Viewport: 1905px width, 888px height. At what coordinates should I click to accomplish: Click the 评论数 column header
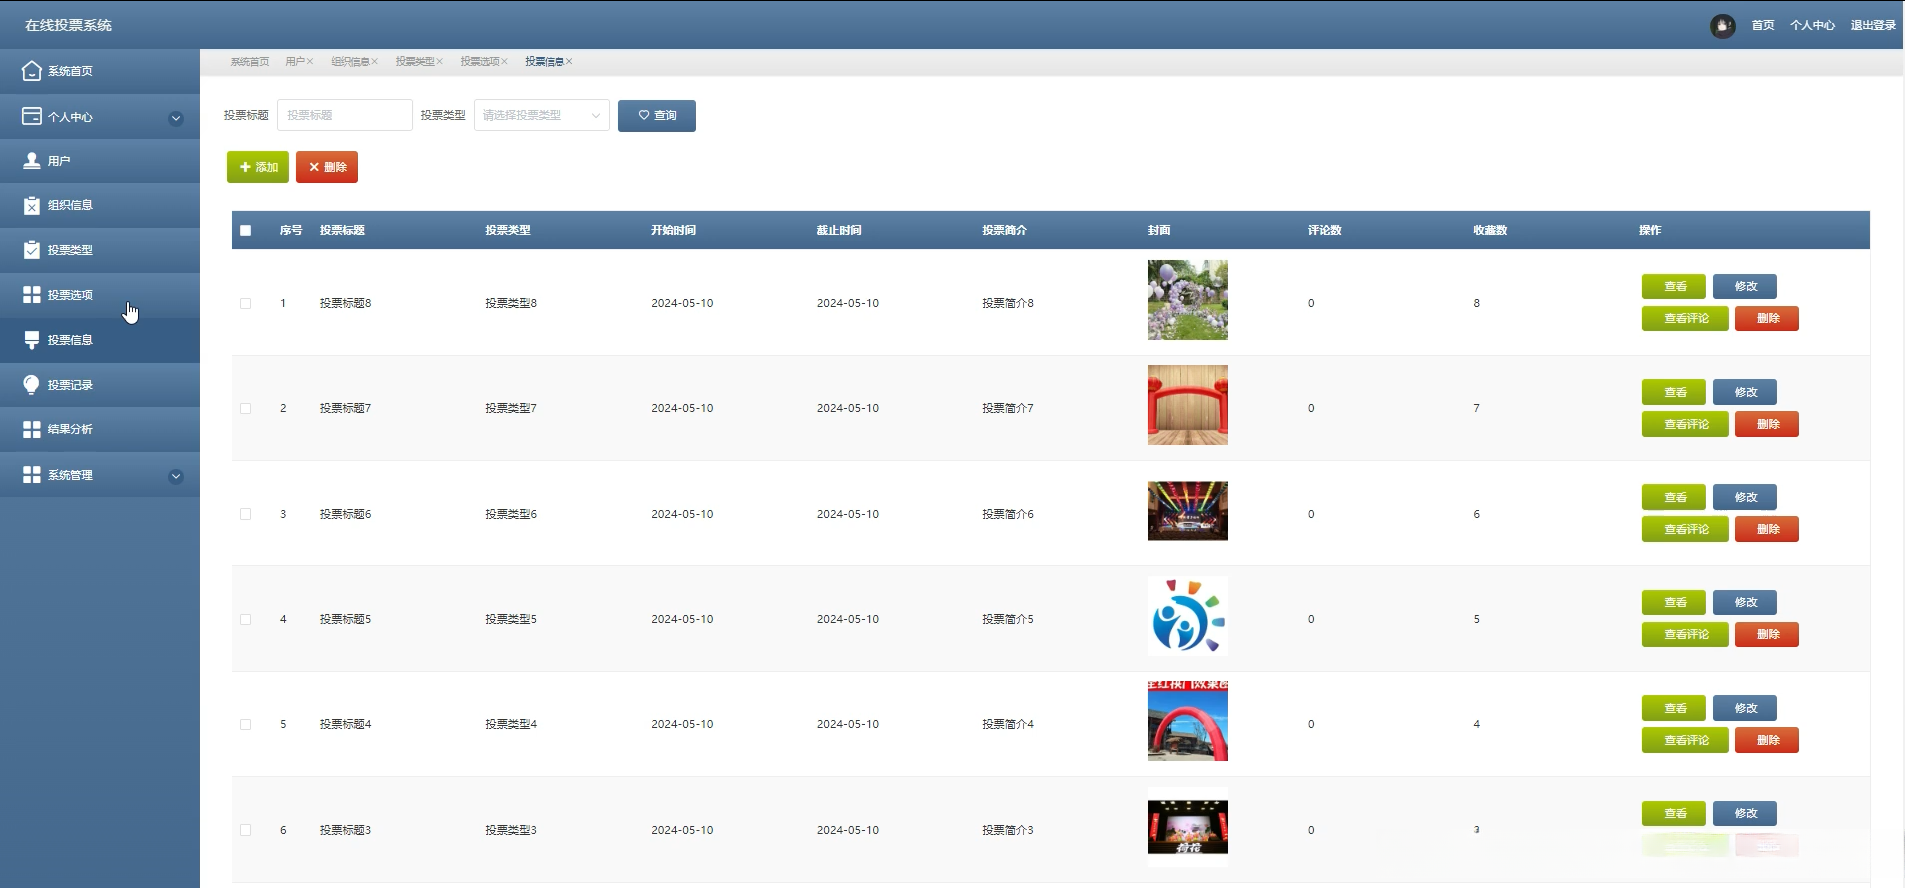[1324, 230]
